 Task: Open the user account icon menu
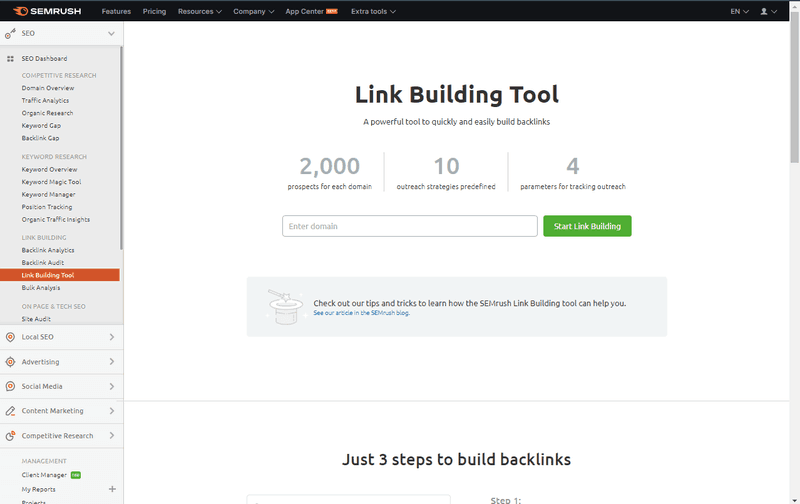click(768, 11)
